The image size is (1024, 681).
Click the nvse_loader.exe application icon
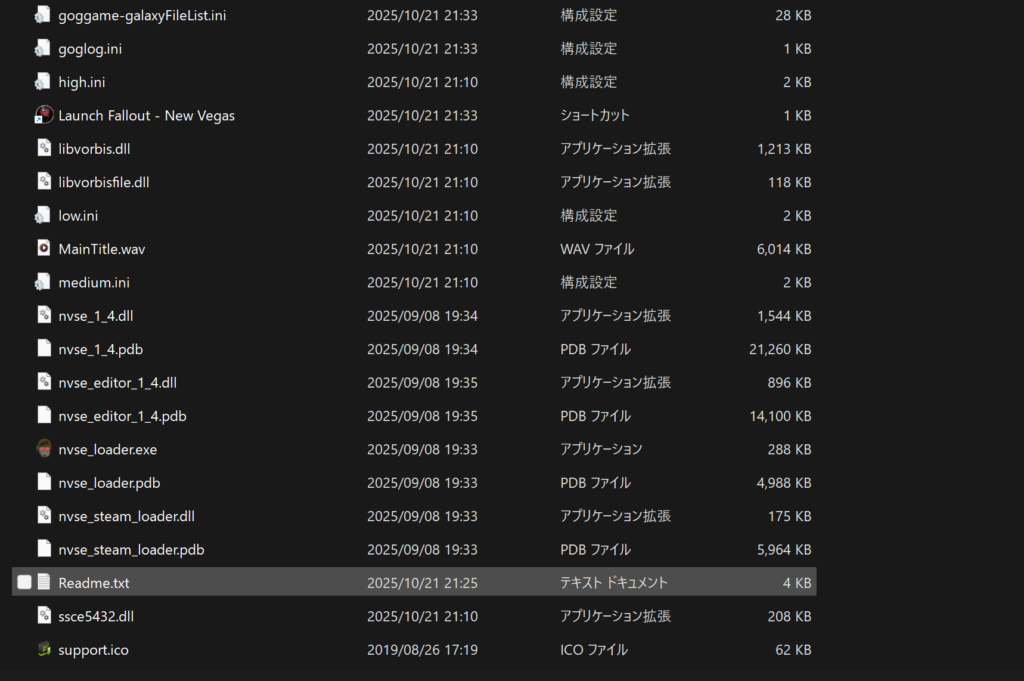pyautogui.click(x=43, y=449)
